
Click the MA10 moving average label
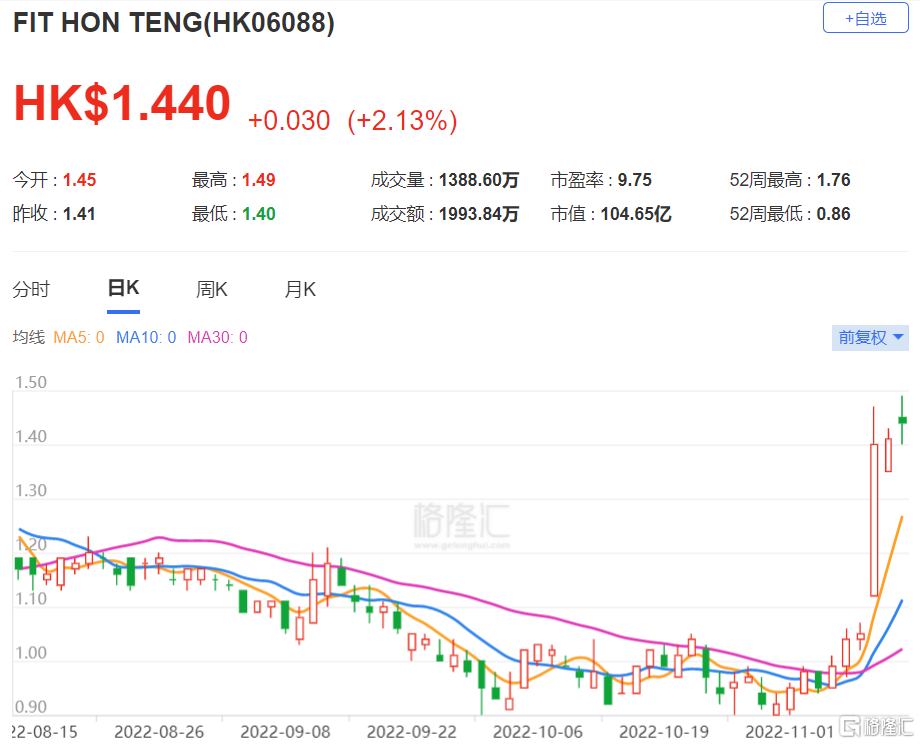tap(146, 337)
